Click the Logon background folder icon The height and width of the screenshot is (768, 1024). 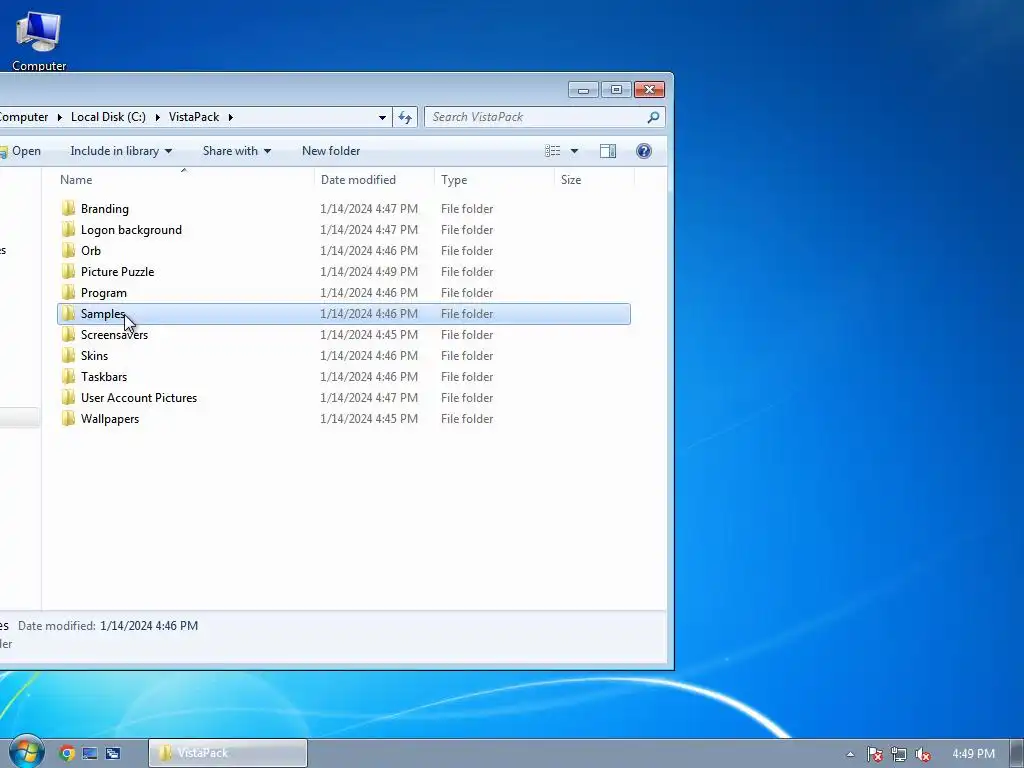pyautogui.click(x=69, y=230)
